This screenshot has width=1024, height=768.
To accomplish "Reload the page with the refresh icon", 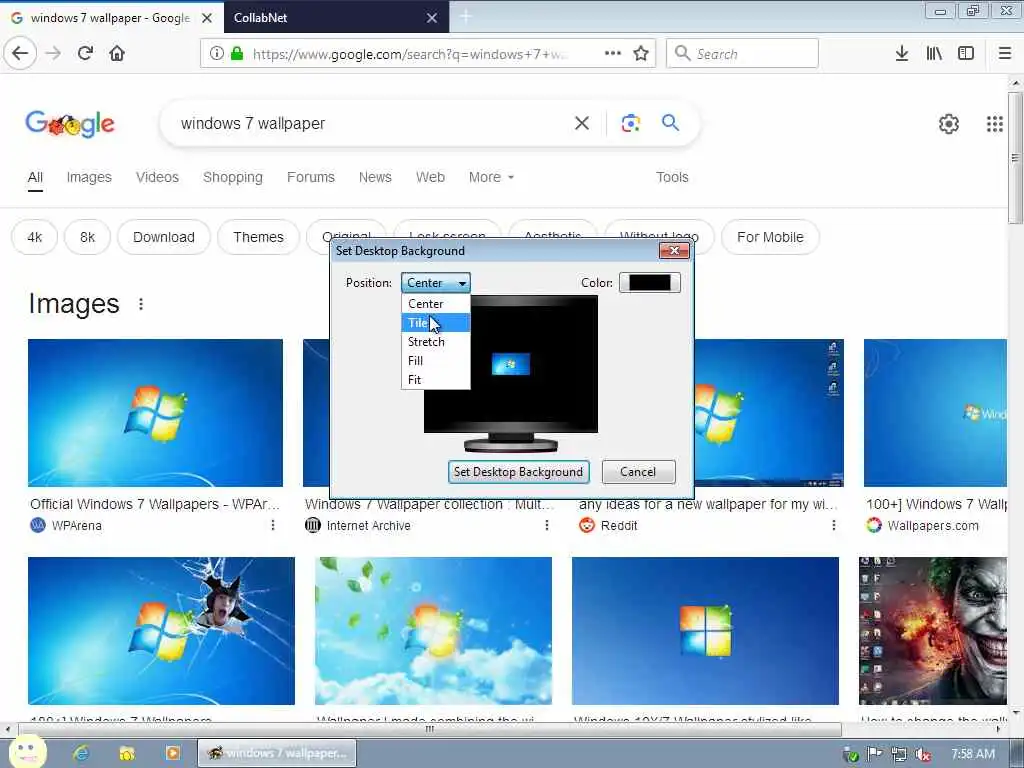I will pos(85,53).
